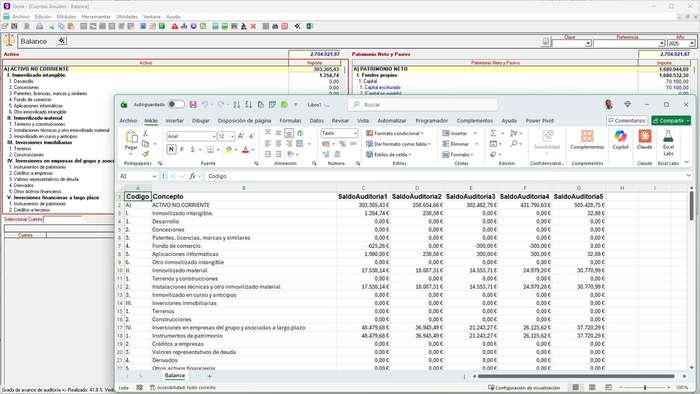Click Insertar in the Celdas group
This screenshot has width=700, height=394.
454,133
